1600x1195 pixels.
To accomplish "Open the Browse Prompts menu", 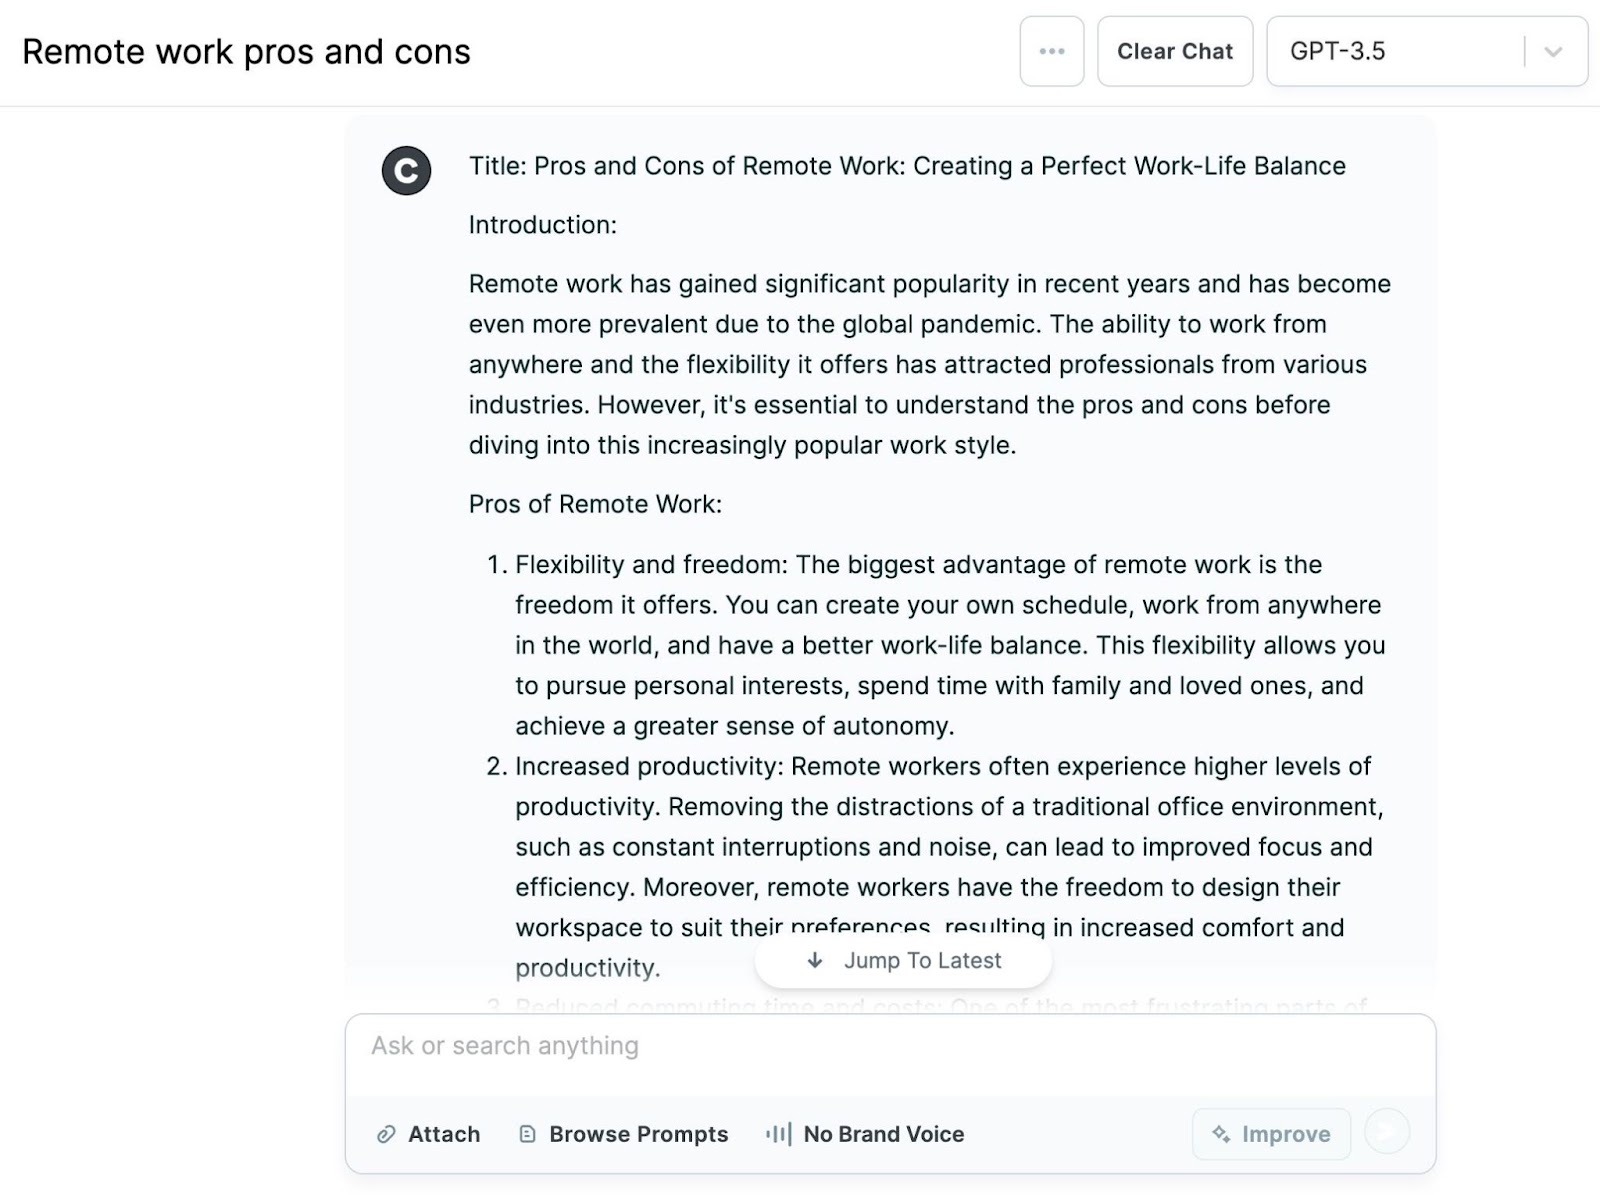I will point(622,1134).
